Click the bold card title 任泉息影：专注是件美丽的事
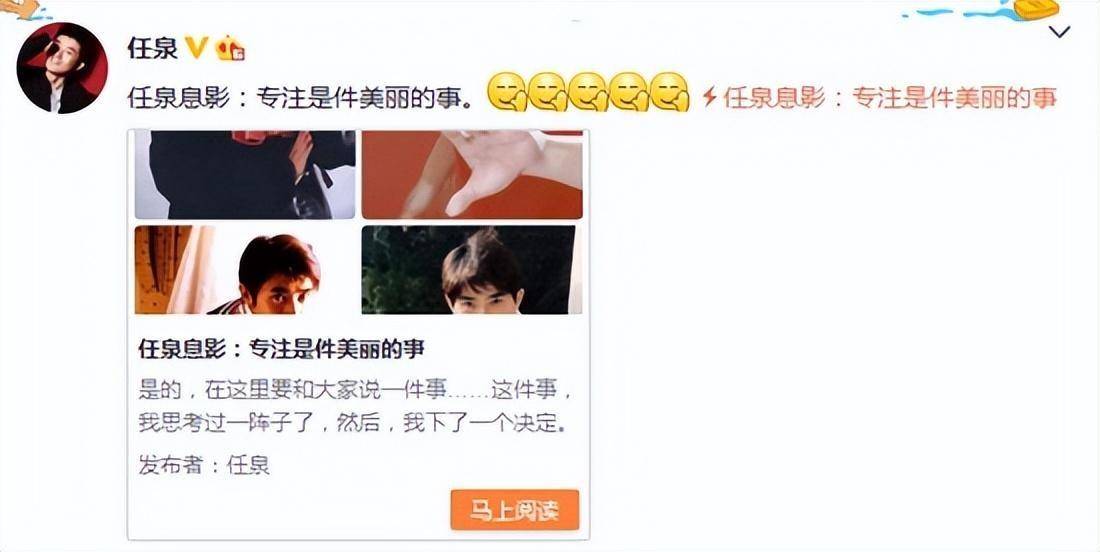1100x552 pixels. click(x=281, y=349)
